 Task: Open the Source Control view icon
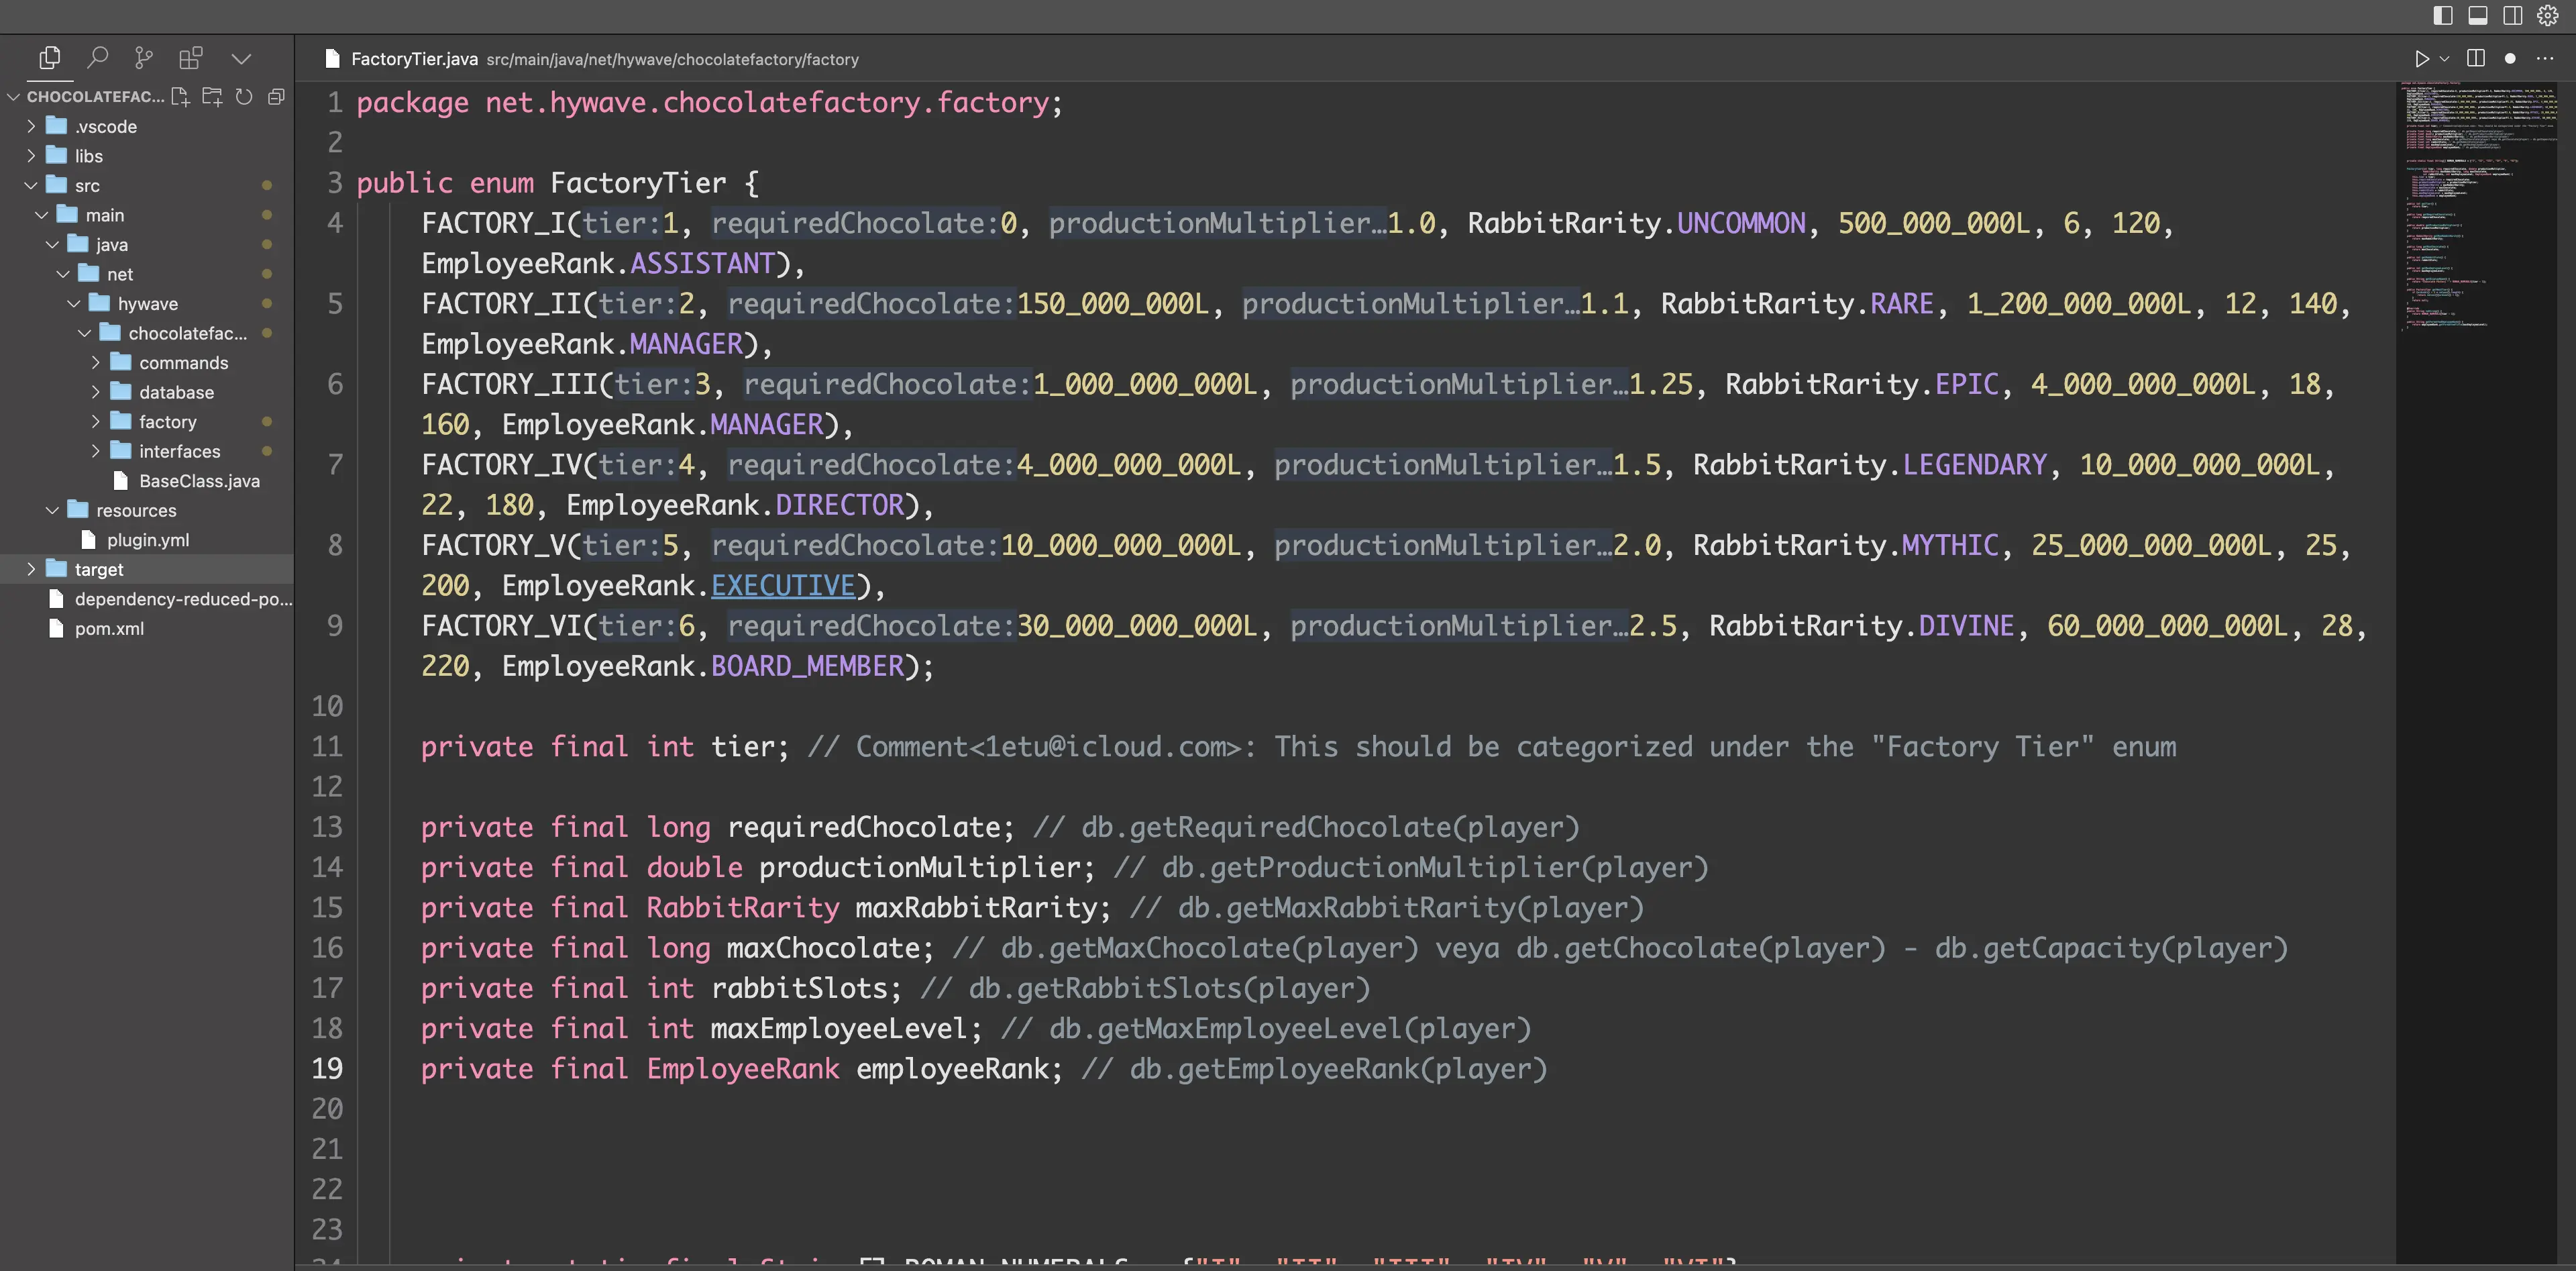pyautogui.click(x=144, y=58)
